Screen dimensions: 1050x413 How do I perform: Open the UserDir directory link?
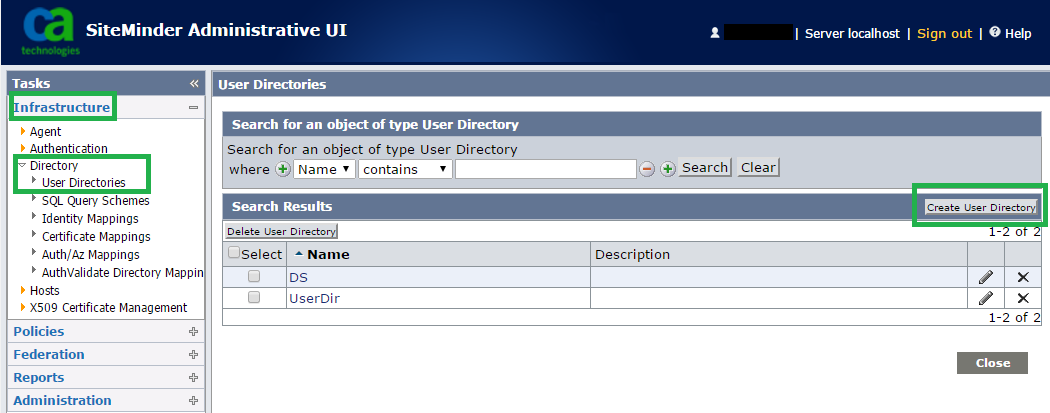click(314, 299)
